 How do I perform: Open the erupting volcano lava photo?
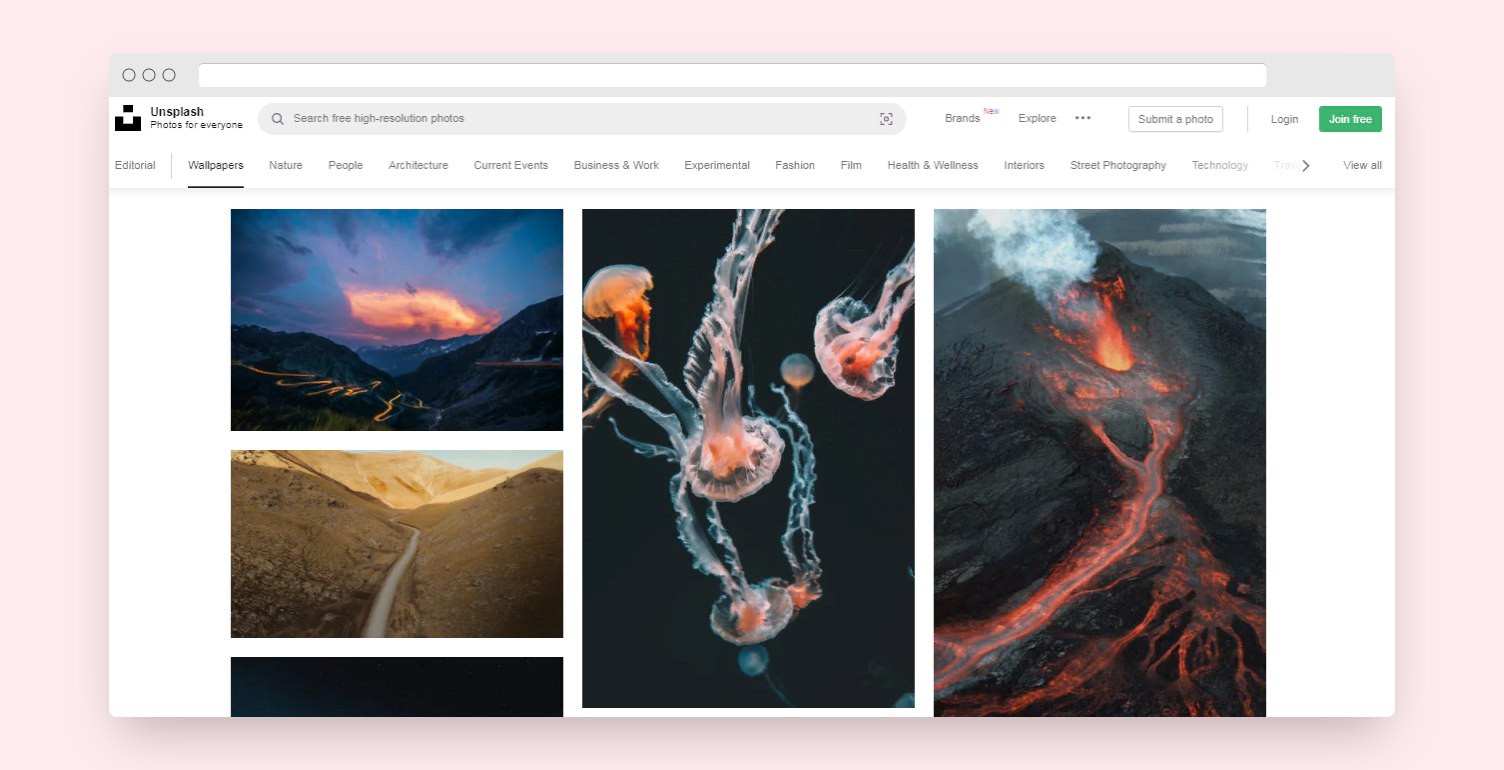(x=1100, y=463)
